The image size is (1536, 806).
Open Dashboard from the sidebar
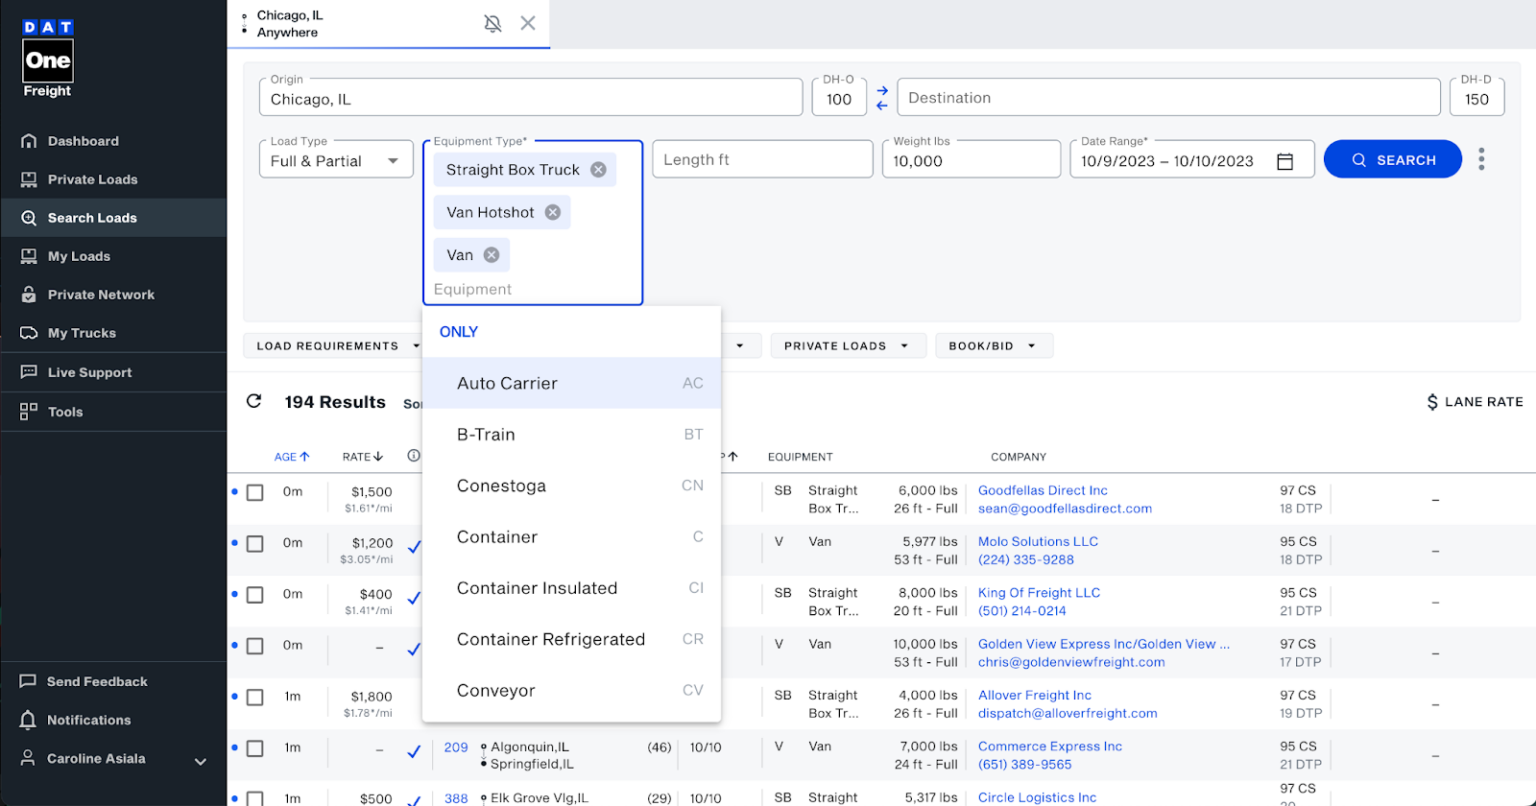tap(83, 141)
